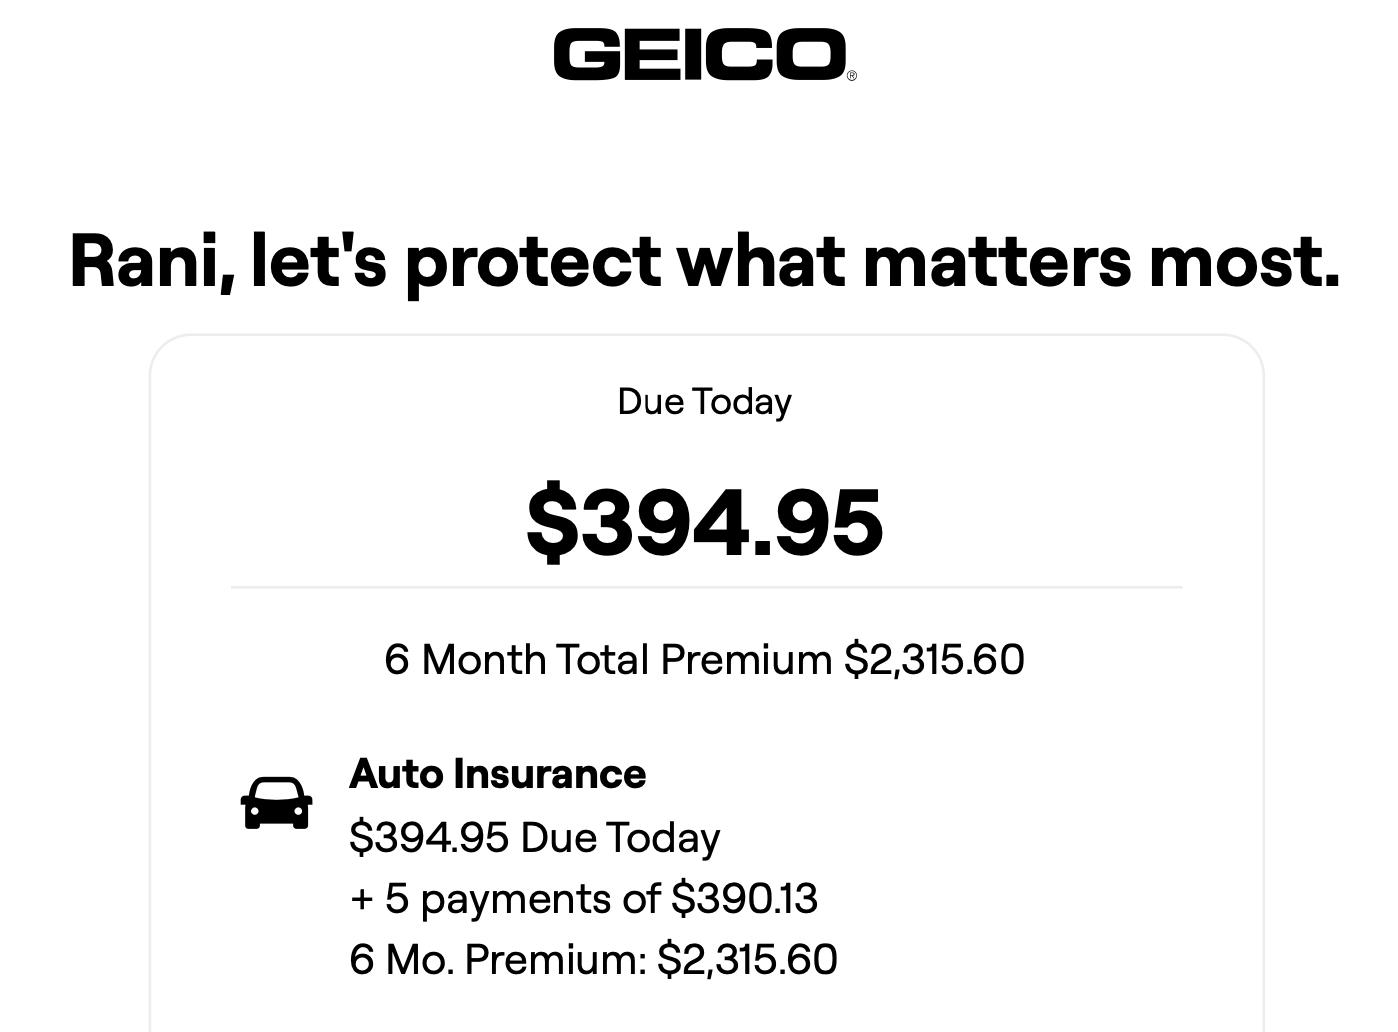Click the "5 payments of" text
The height and width of the screenshot is (1032, 1398).
[523, 899]
